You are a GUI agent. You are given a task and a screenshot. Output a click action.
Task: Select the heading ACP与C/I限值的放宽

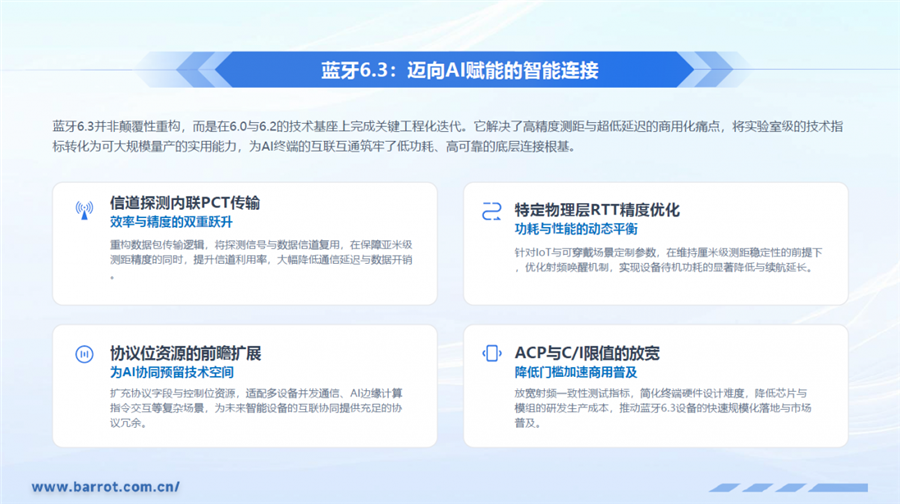coord(587,353)
